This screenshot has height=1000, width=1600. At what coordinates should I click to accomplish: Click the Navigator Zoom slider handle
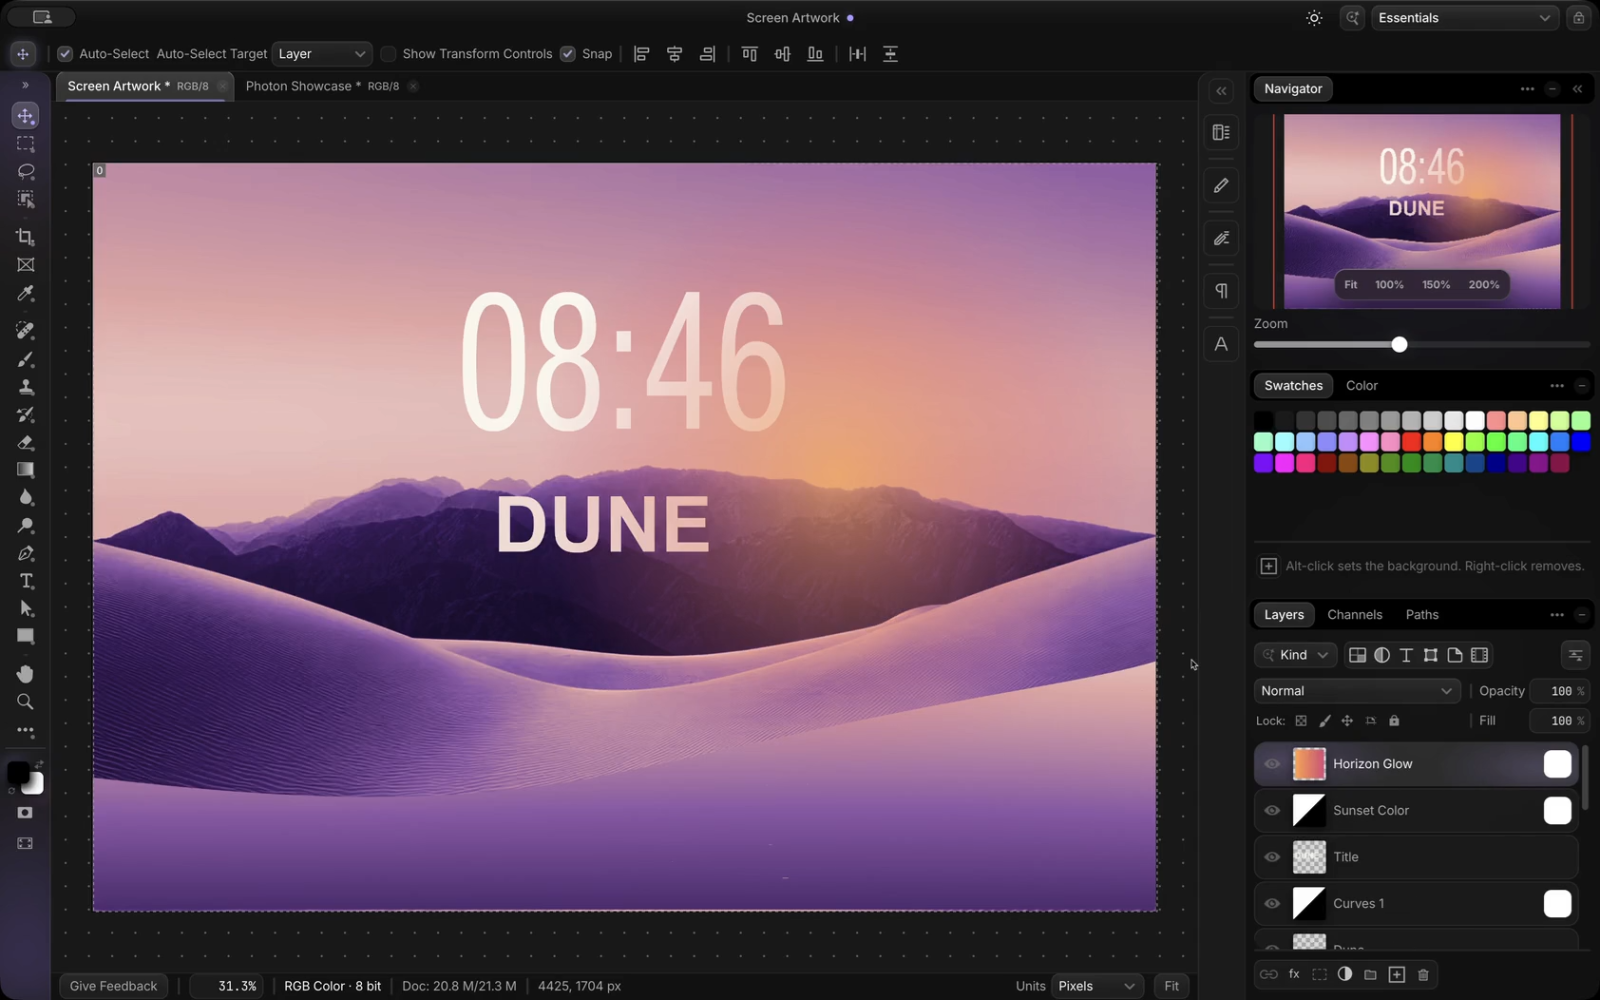(1399, 344)
